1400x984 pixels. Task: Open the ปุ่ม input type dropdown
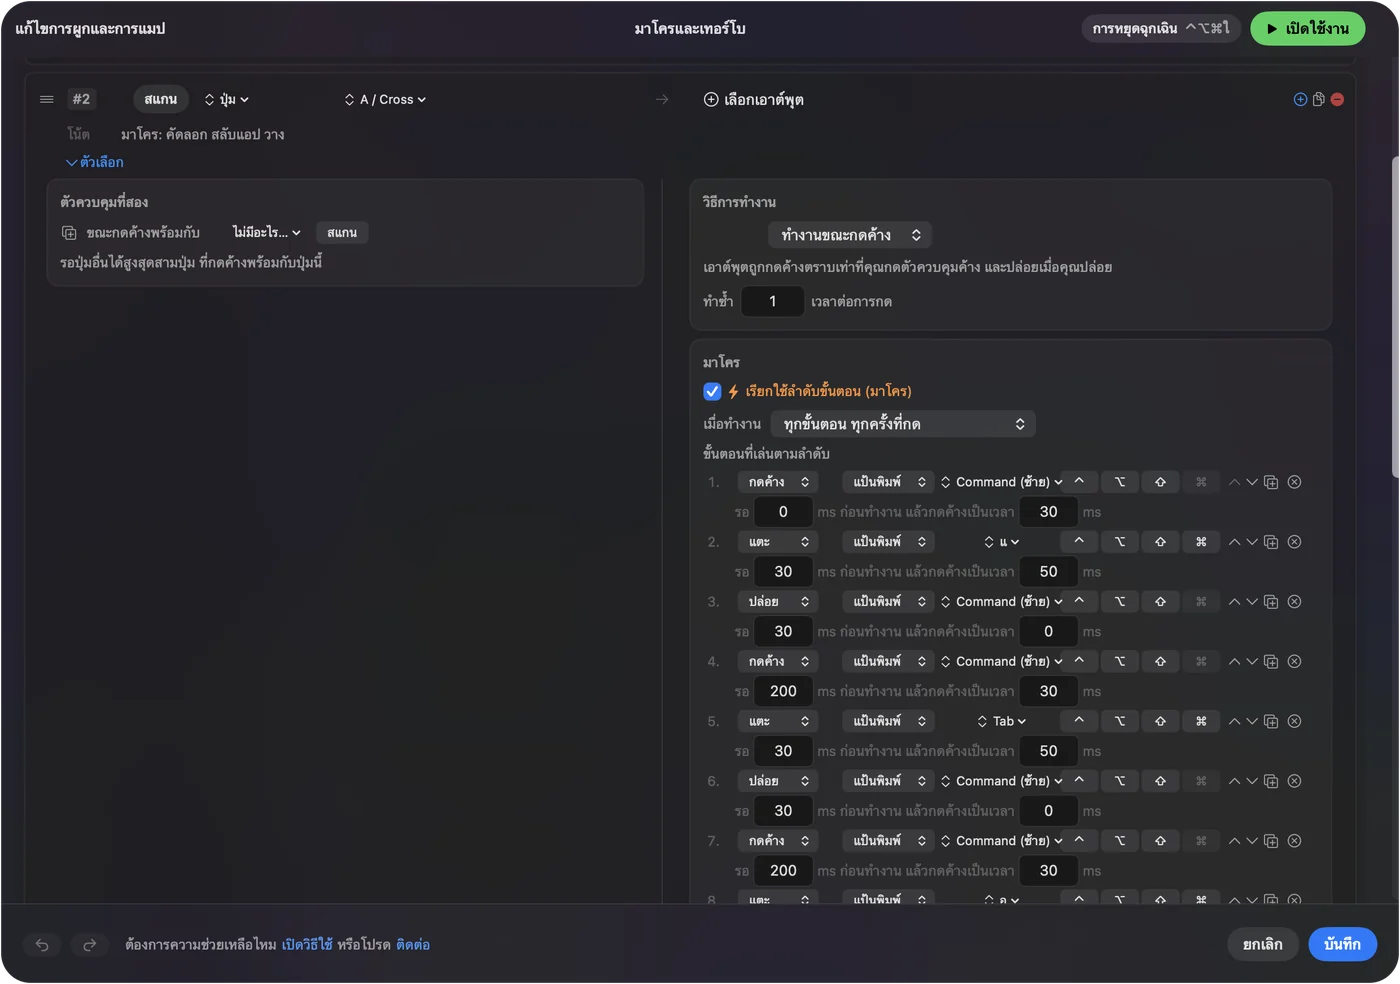click(x=226, y=99)
